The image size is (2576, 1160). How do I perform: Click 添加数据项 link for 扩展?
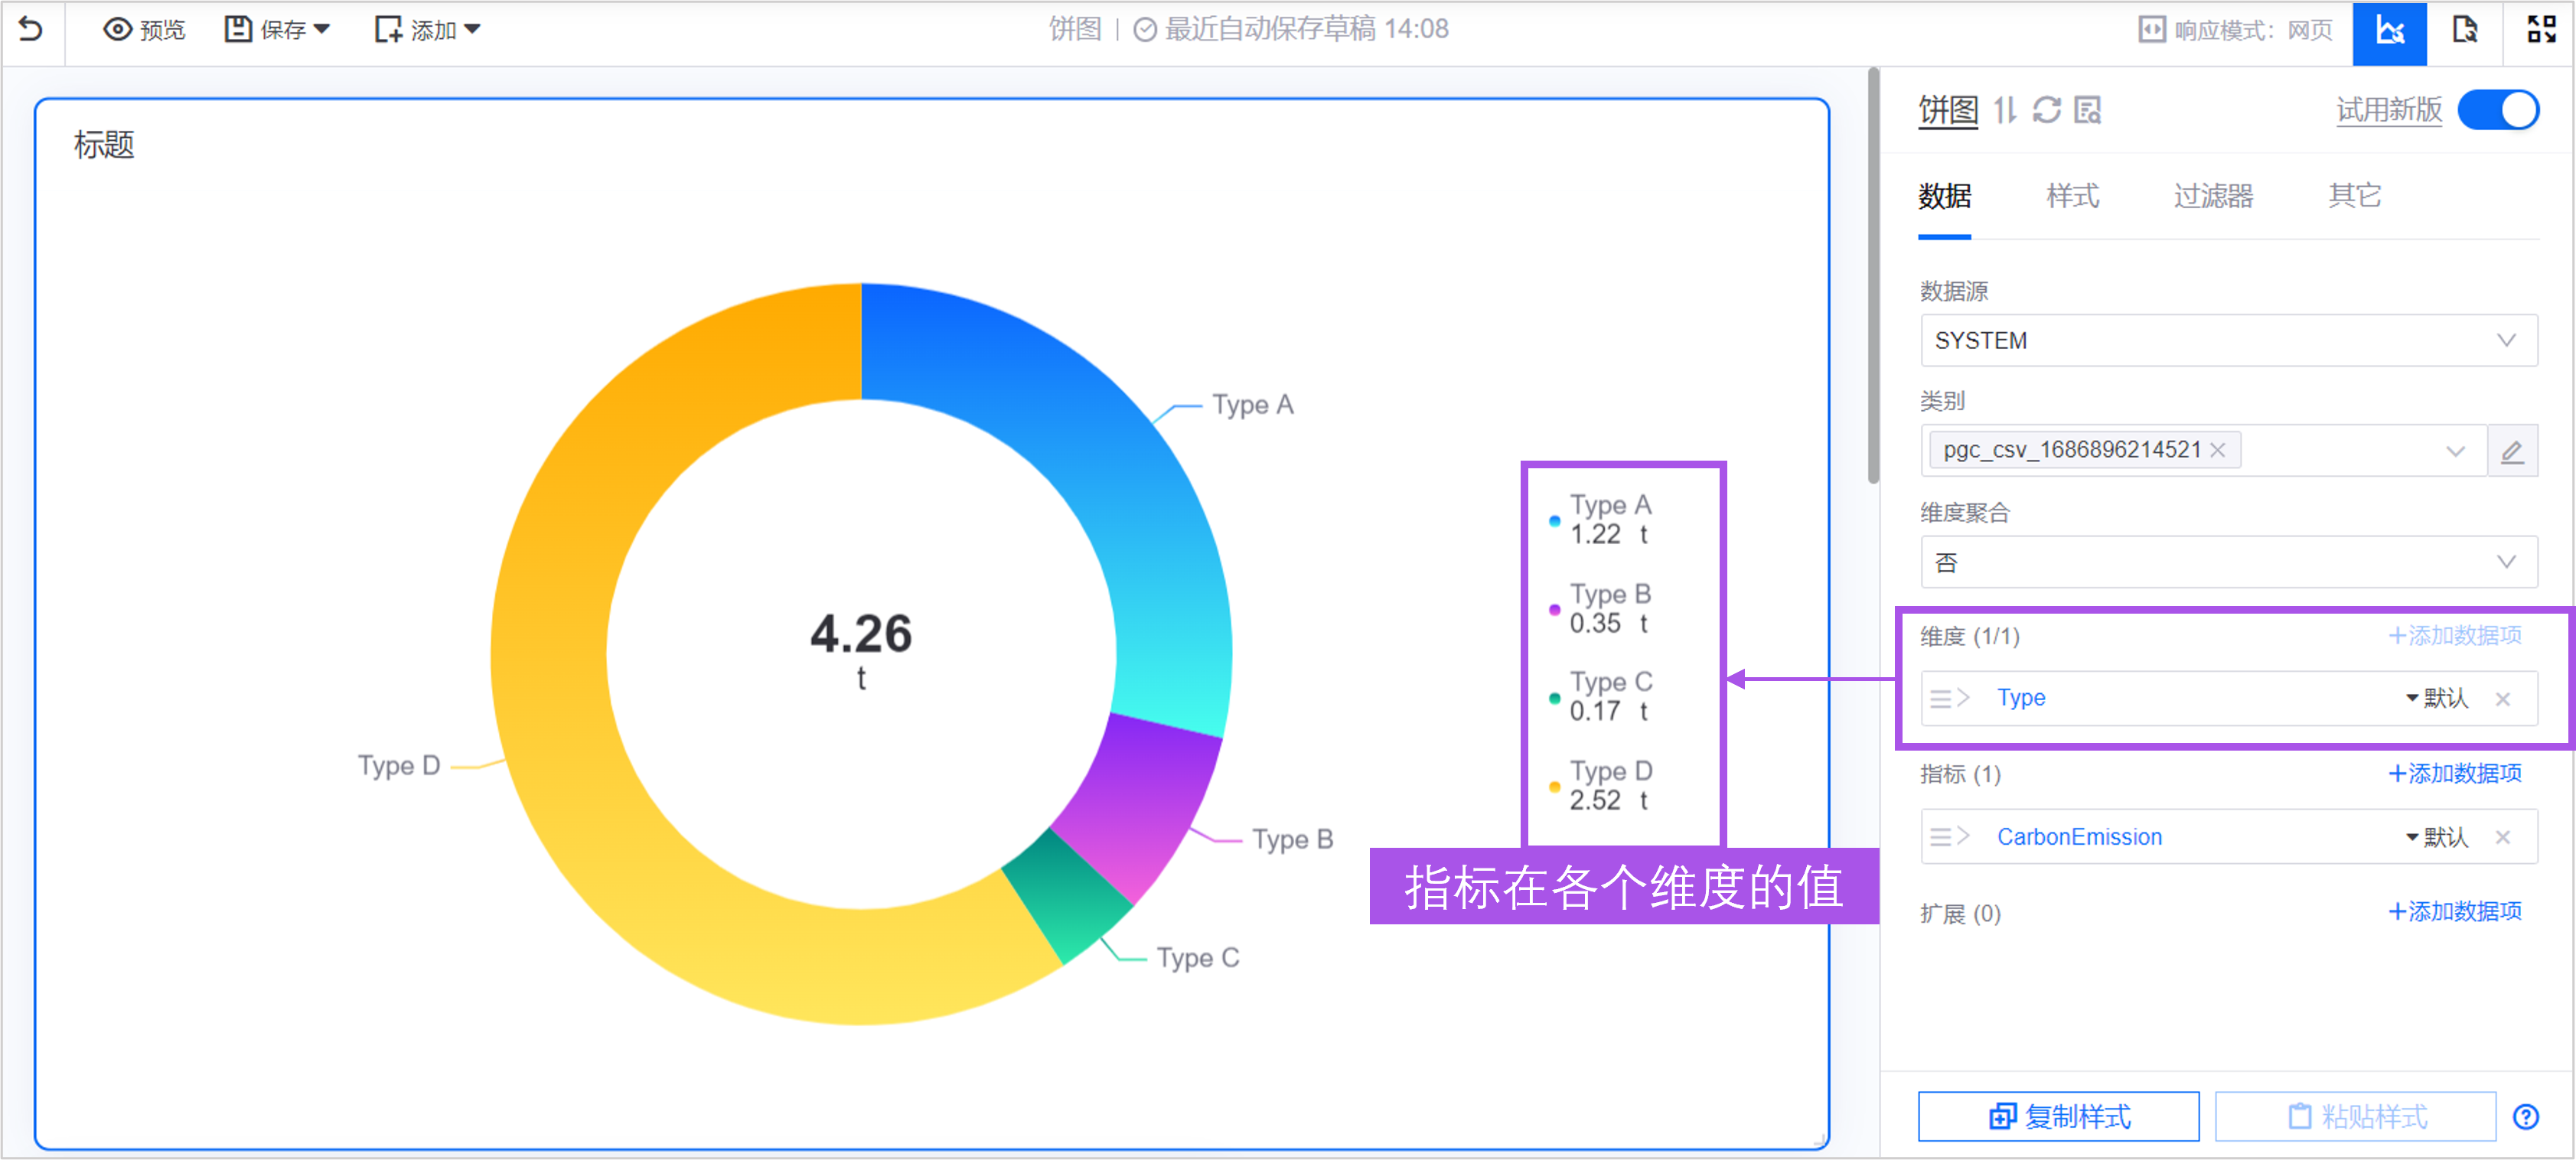[x=2454, y=912]
